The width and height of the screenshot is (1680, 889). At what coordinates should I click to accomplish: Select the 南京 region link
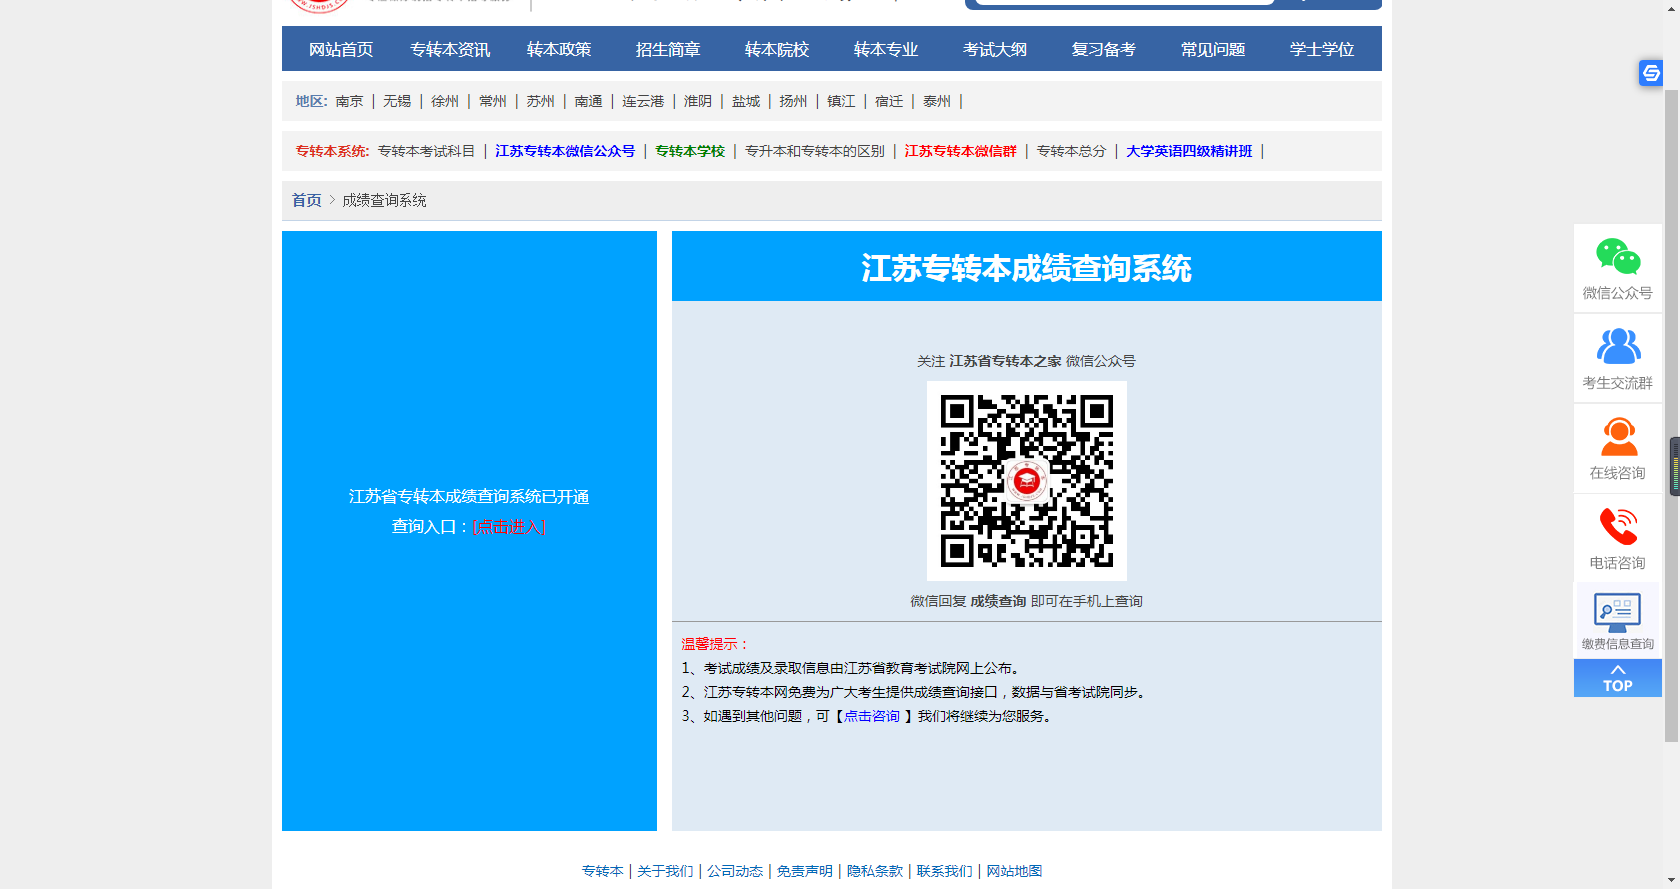click(x=349, y=101)
